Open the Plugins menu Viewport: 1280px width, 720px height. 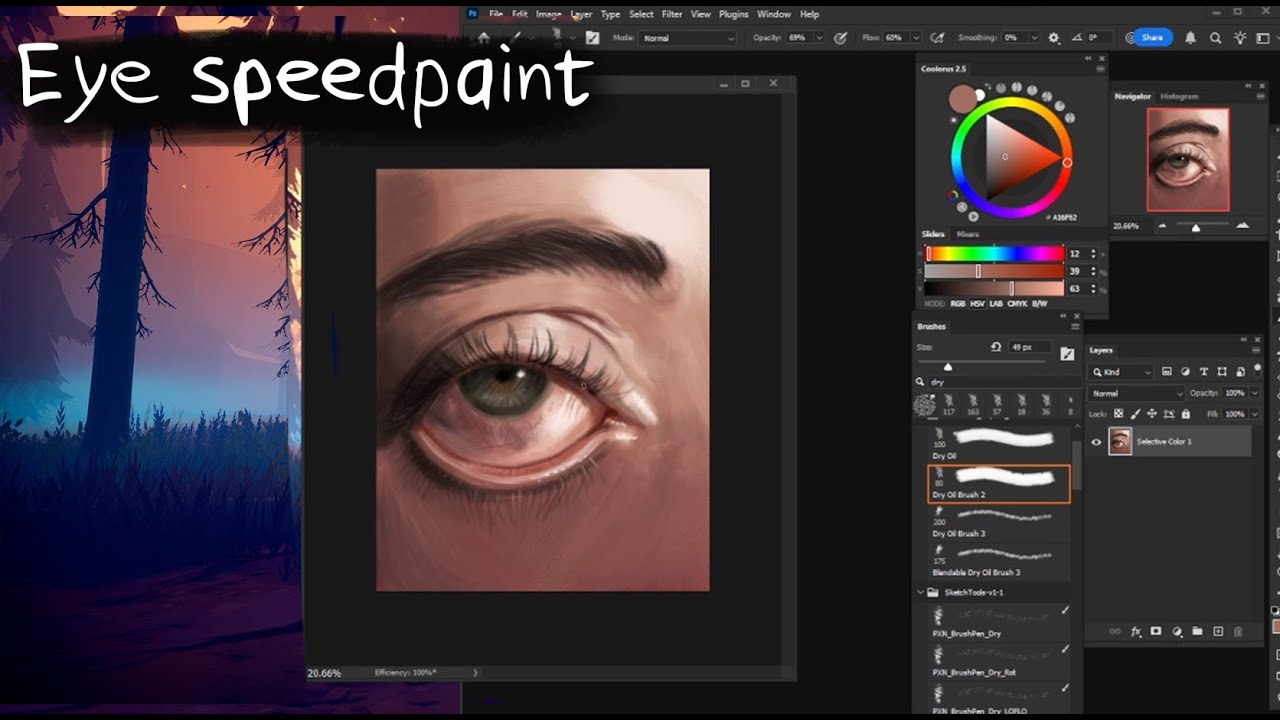point(733,14)
